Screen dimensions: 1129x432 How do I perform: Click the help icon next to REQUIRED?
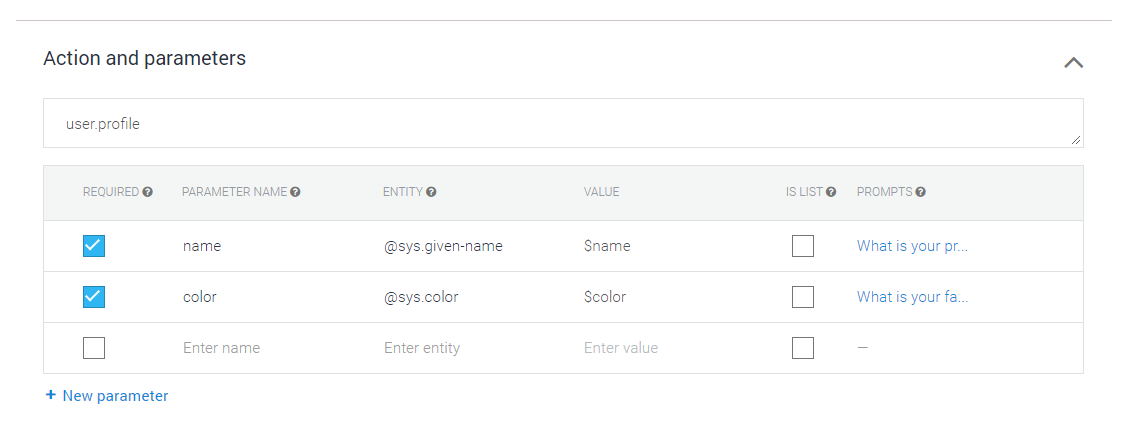148,192
